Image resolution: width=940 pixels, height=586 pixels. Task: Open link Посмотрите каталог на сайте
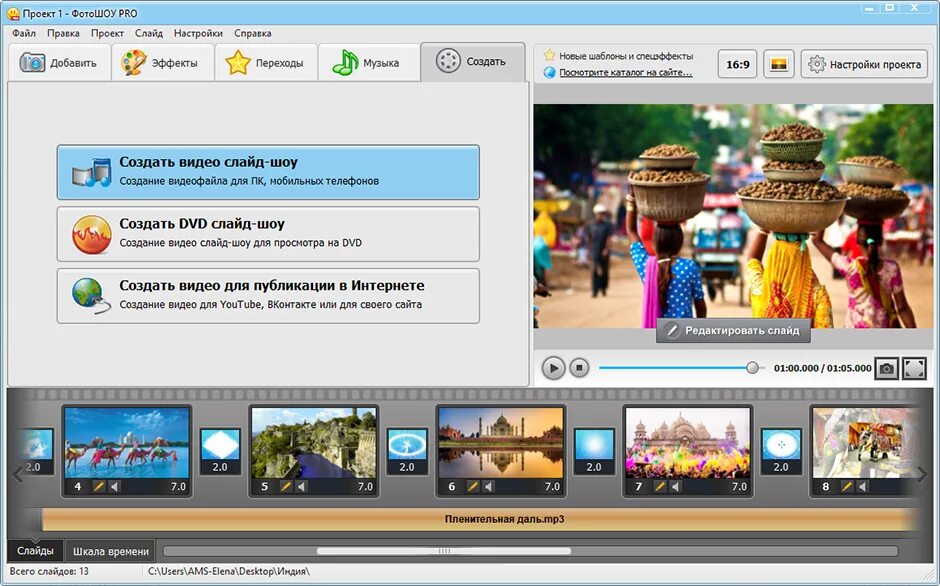(x=626, y=73)
